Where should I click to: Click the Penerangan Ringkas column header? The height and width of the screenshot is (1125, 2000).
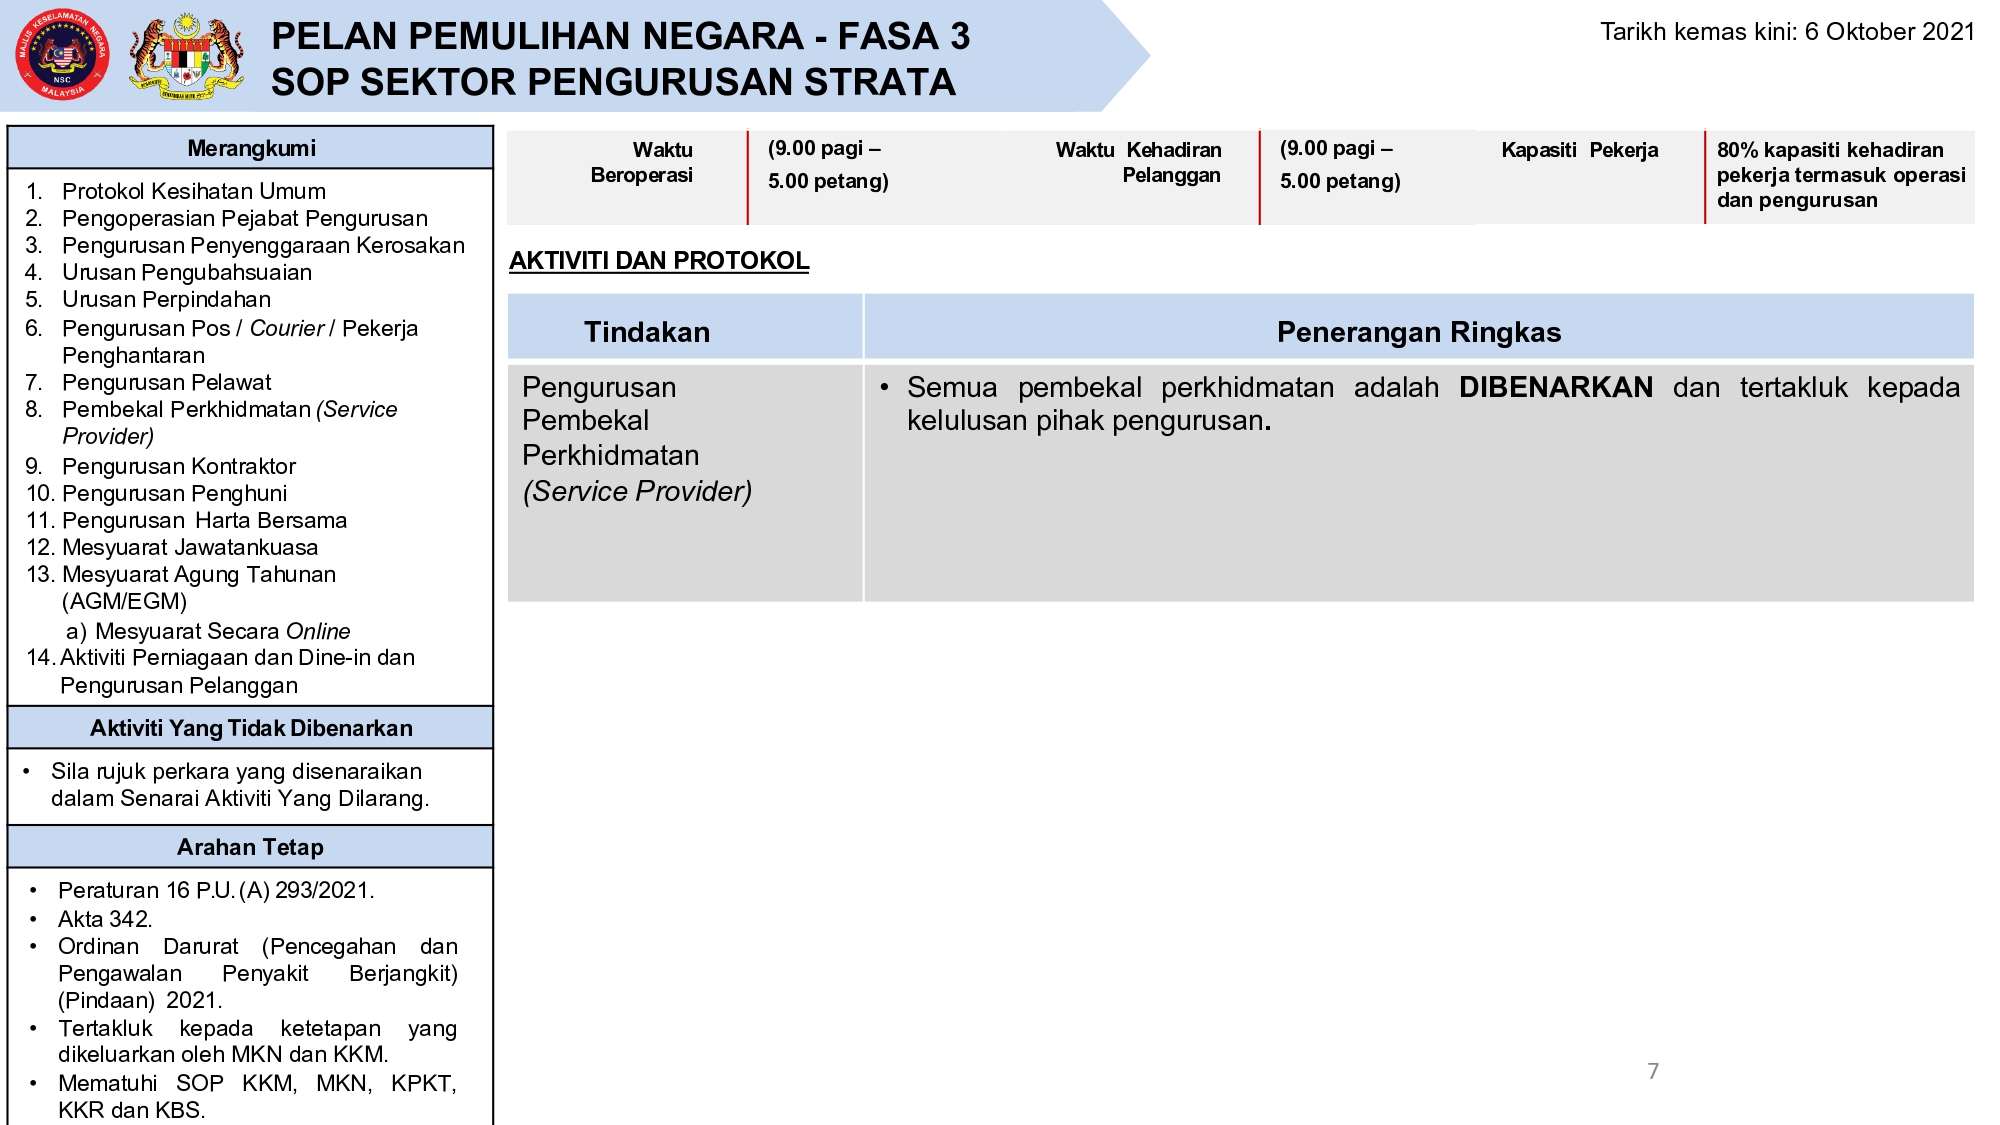tap(1418, 332)
